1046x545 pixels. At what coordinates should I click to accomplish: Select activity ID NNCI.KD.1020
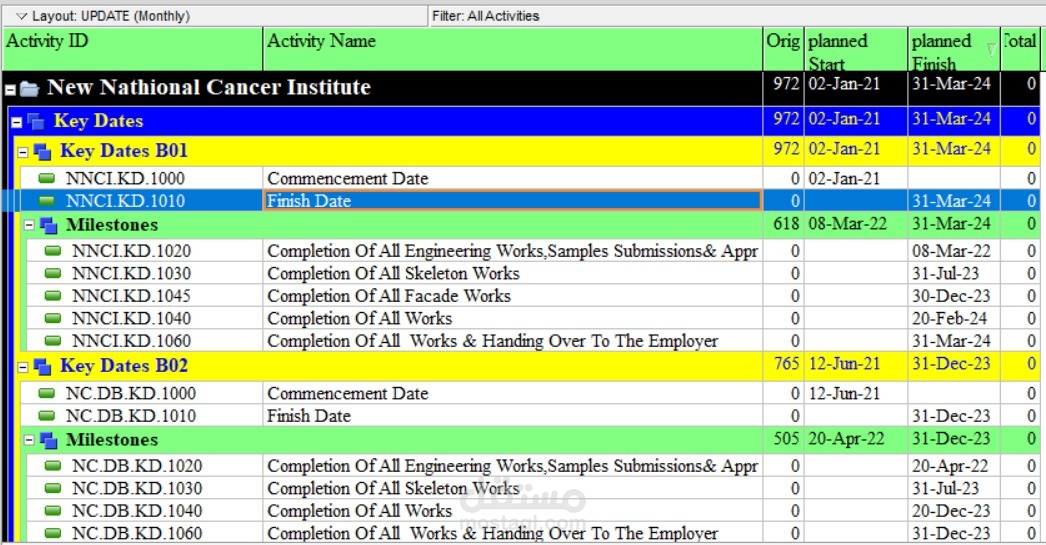pos(131,251)
